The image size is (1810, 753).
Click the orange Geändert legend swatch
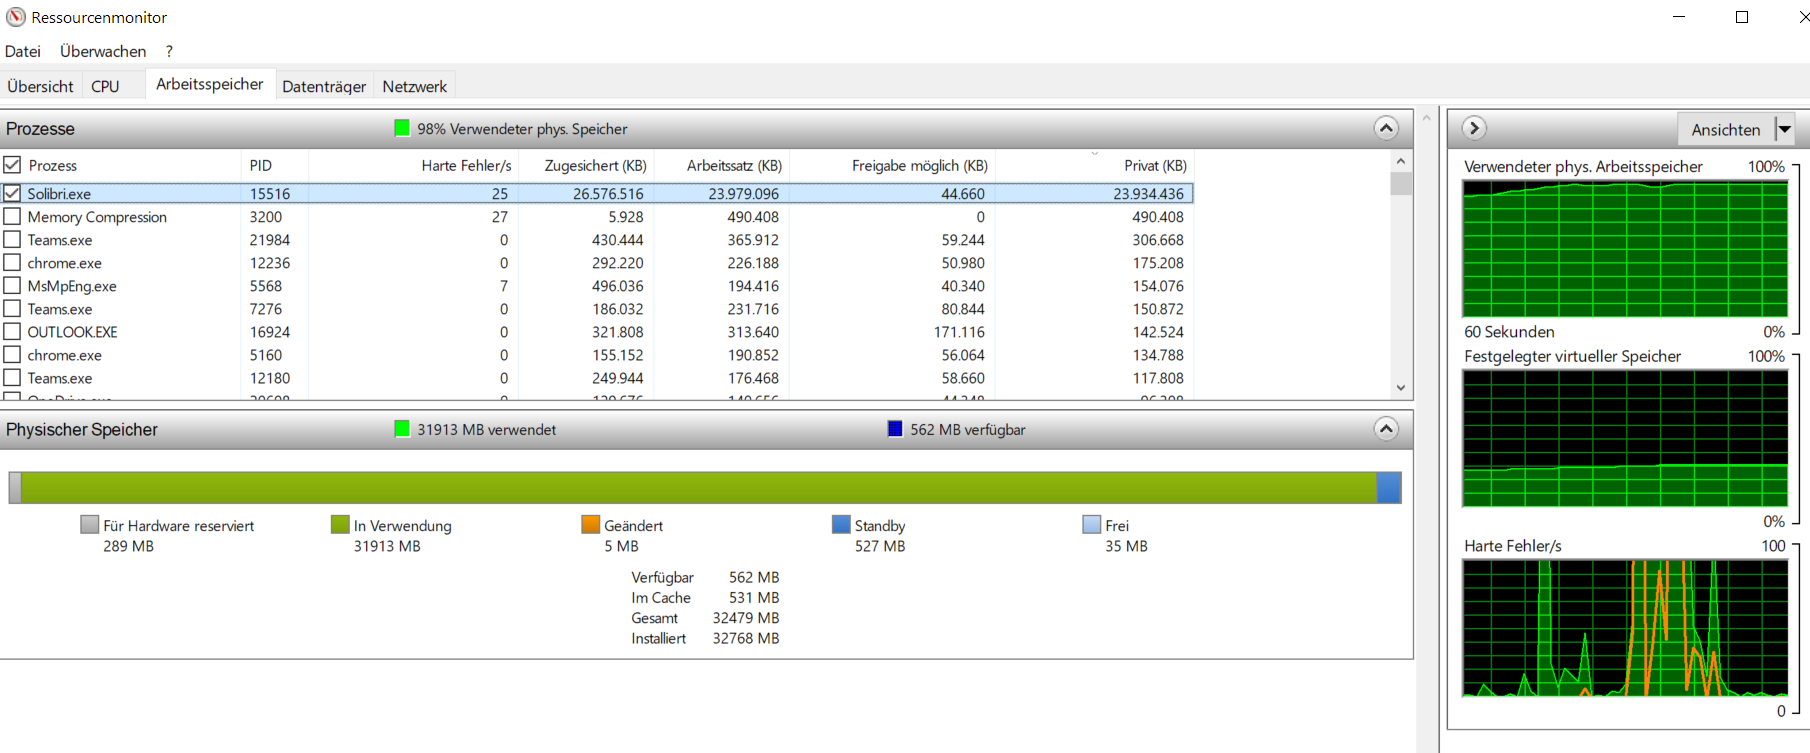coord(591,525)
